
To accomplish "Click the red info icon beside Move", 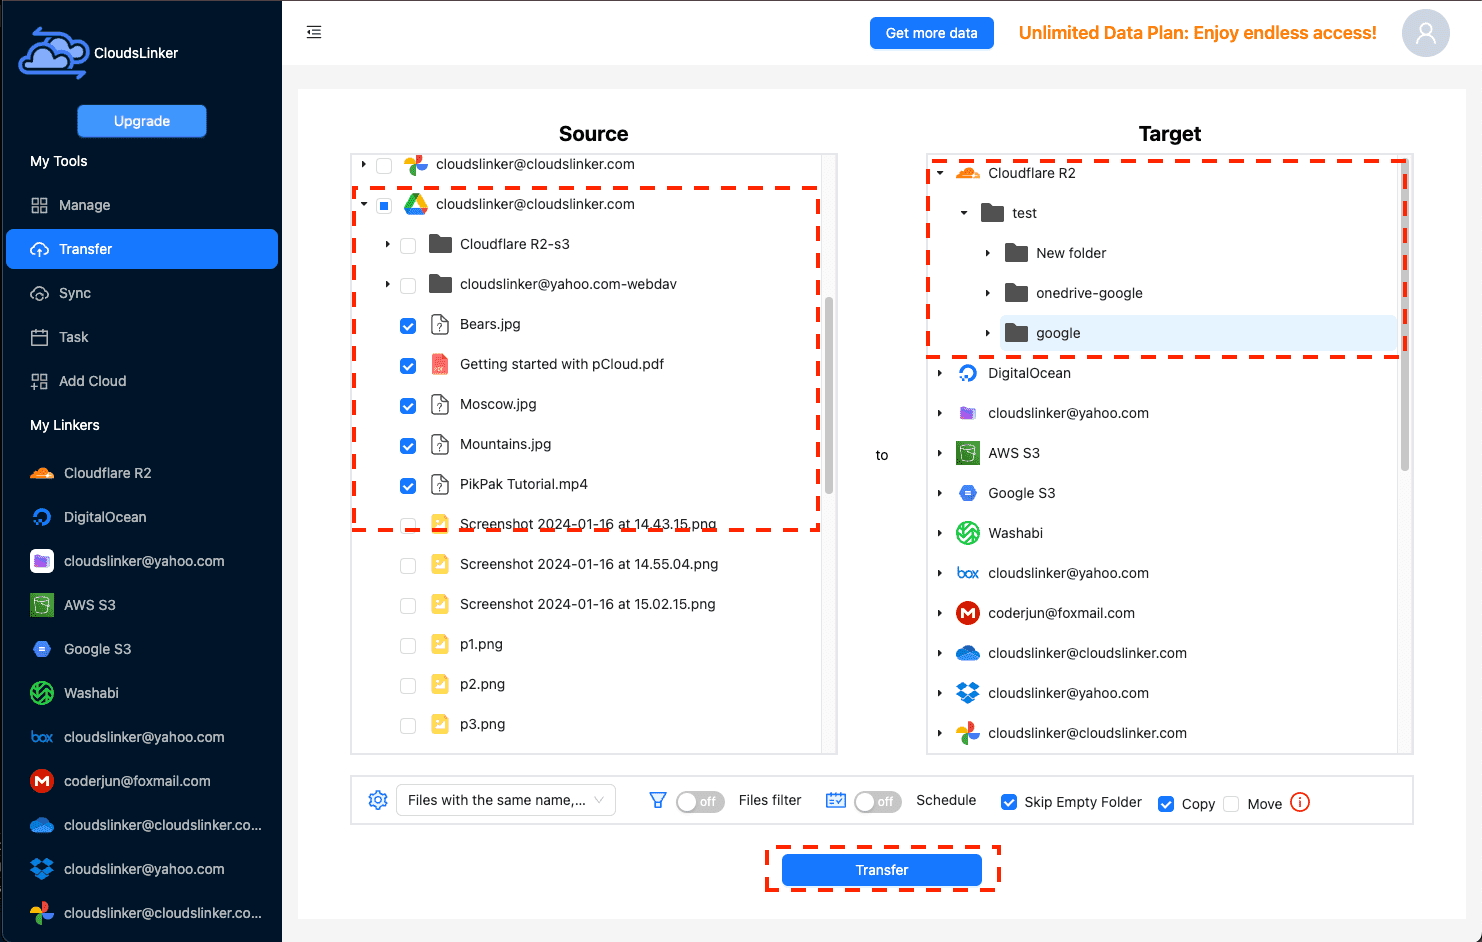I will pos(1300,802).
